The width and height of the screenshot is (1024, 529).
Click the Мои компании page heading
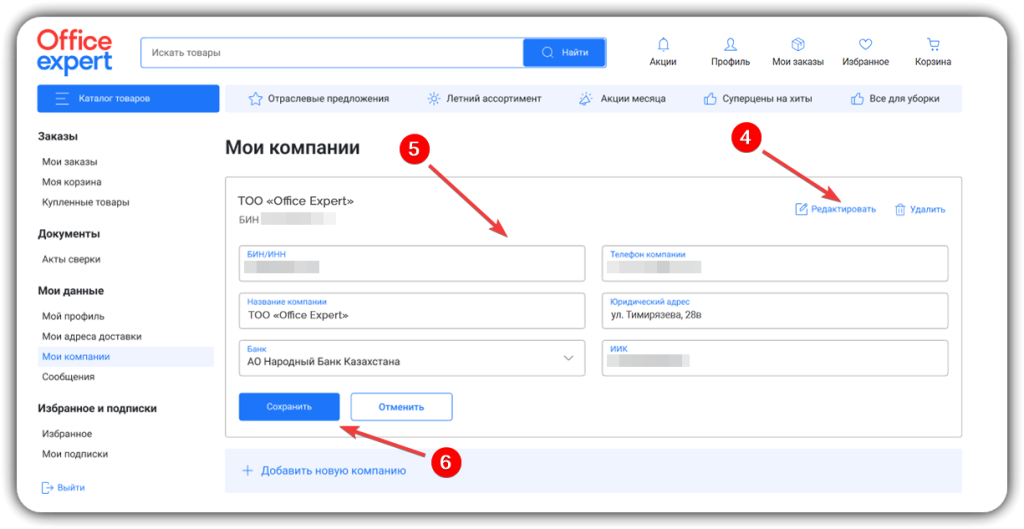(293, 147)
